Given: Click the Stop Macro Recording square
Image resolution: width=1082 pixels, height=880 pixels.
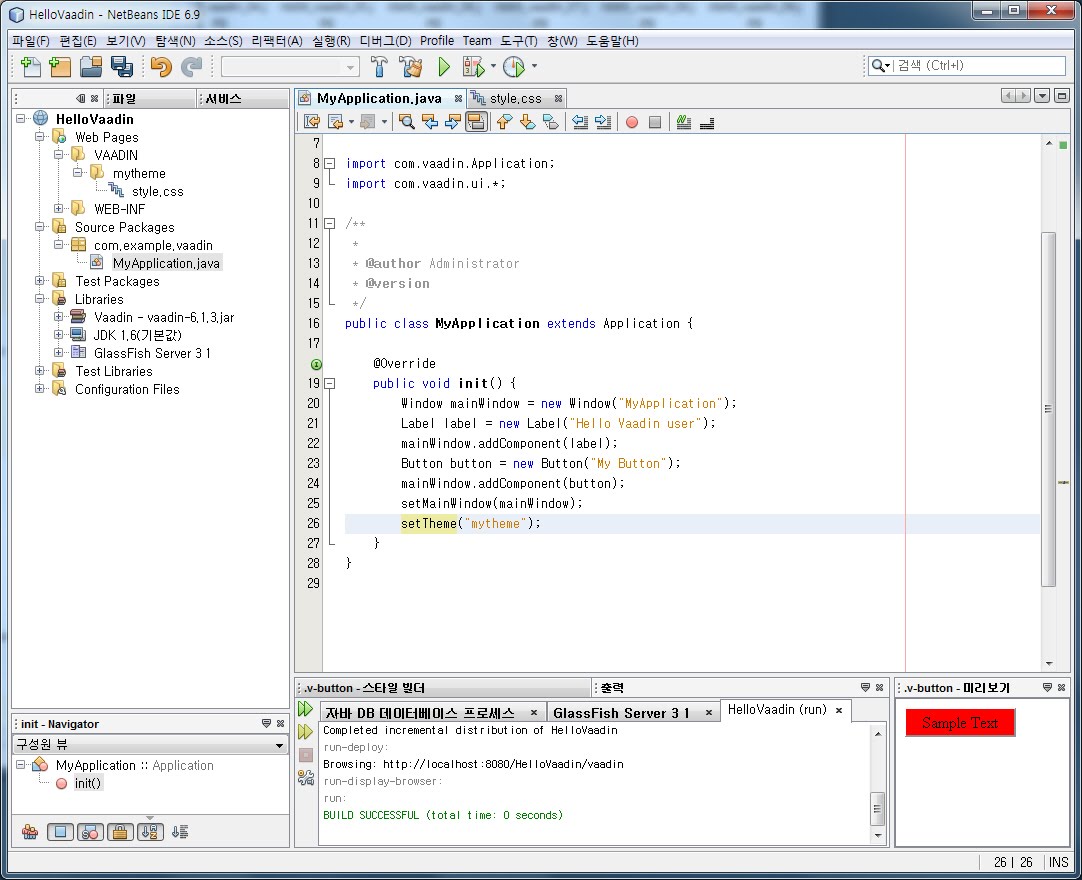Looking at the screenshot, I should tap(655, 122).
